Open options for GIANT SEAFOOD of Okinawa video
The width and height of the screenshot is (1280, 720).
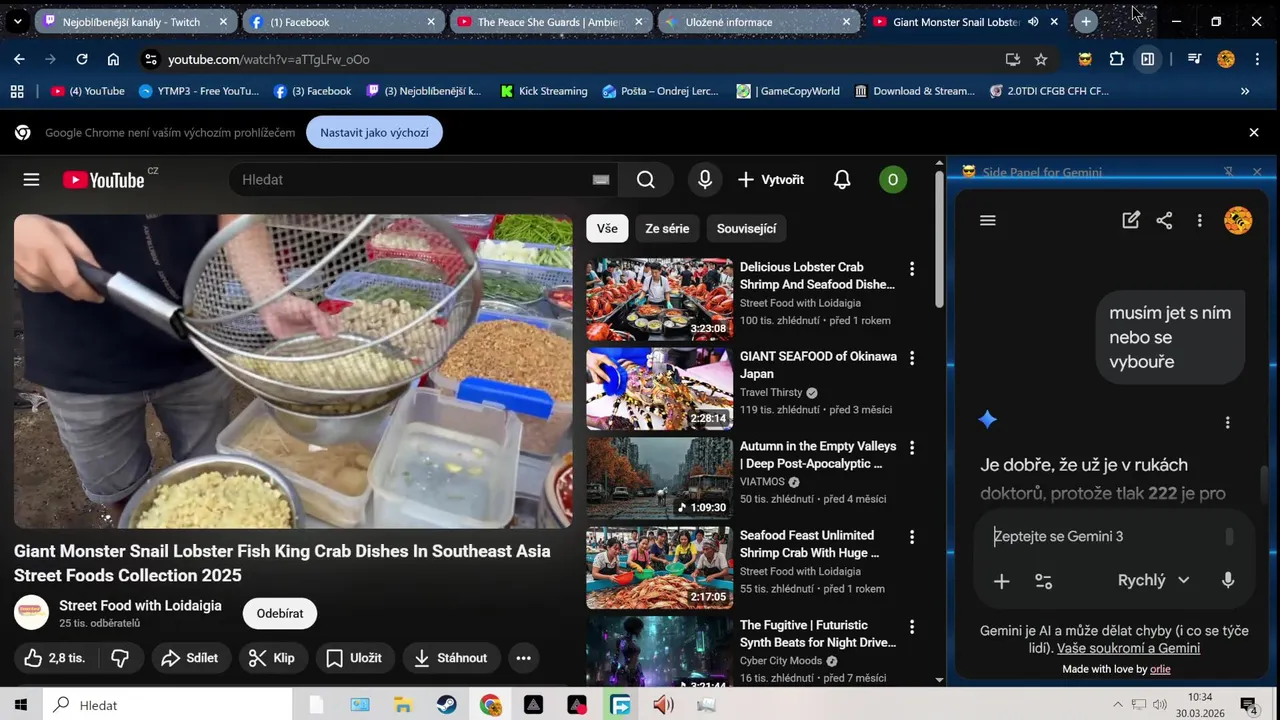tap(911, 358)
